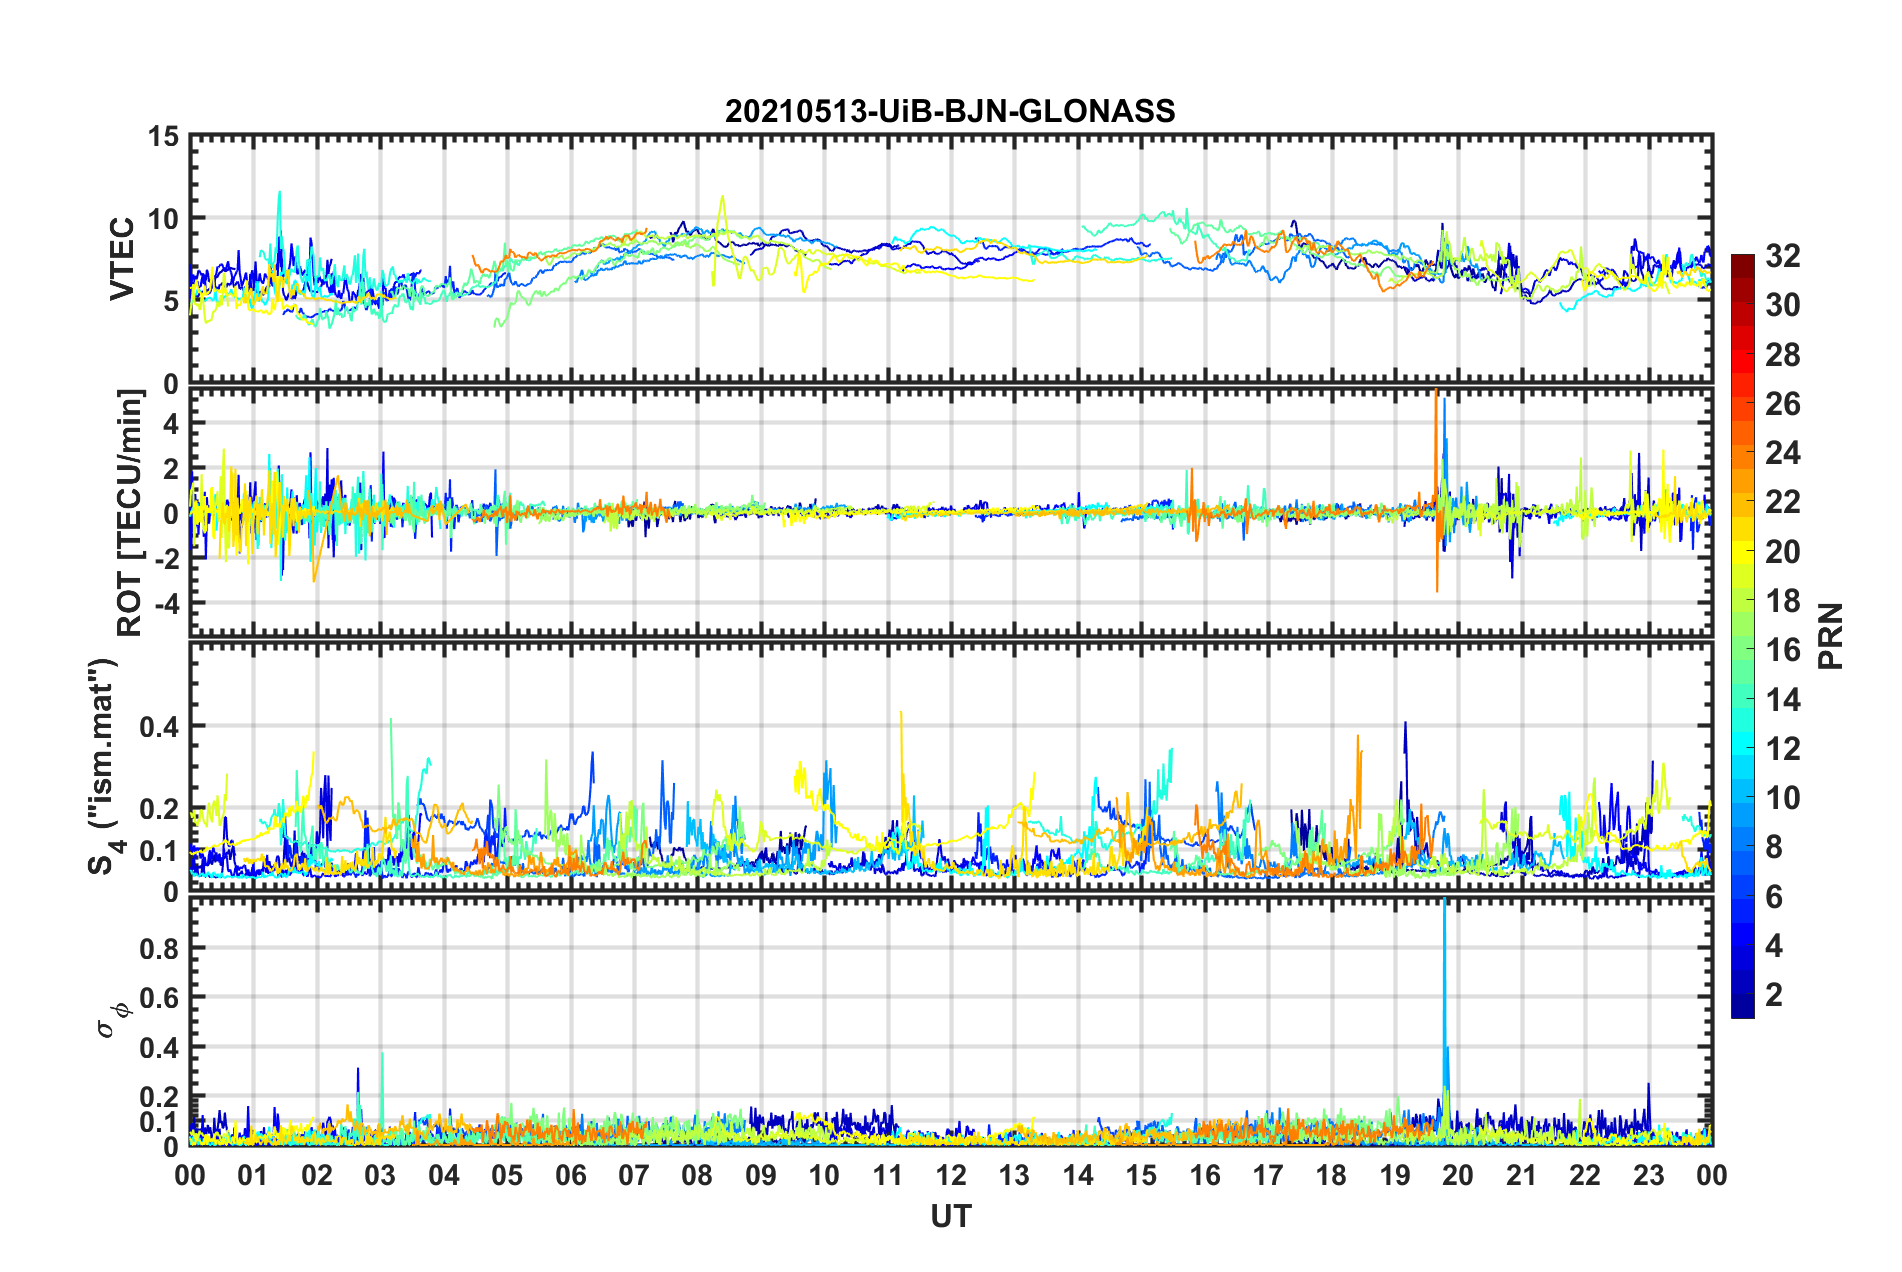Click colorbar tick label 2
This screenshot has width=1902, height=1272.
[1774, 995]
